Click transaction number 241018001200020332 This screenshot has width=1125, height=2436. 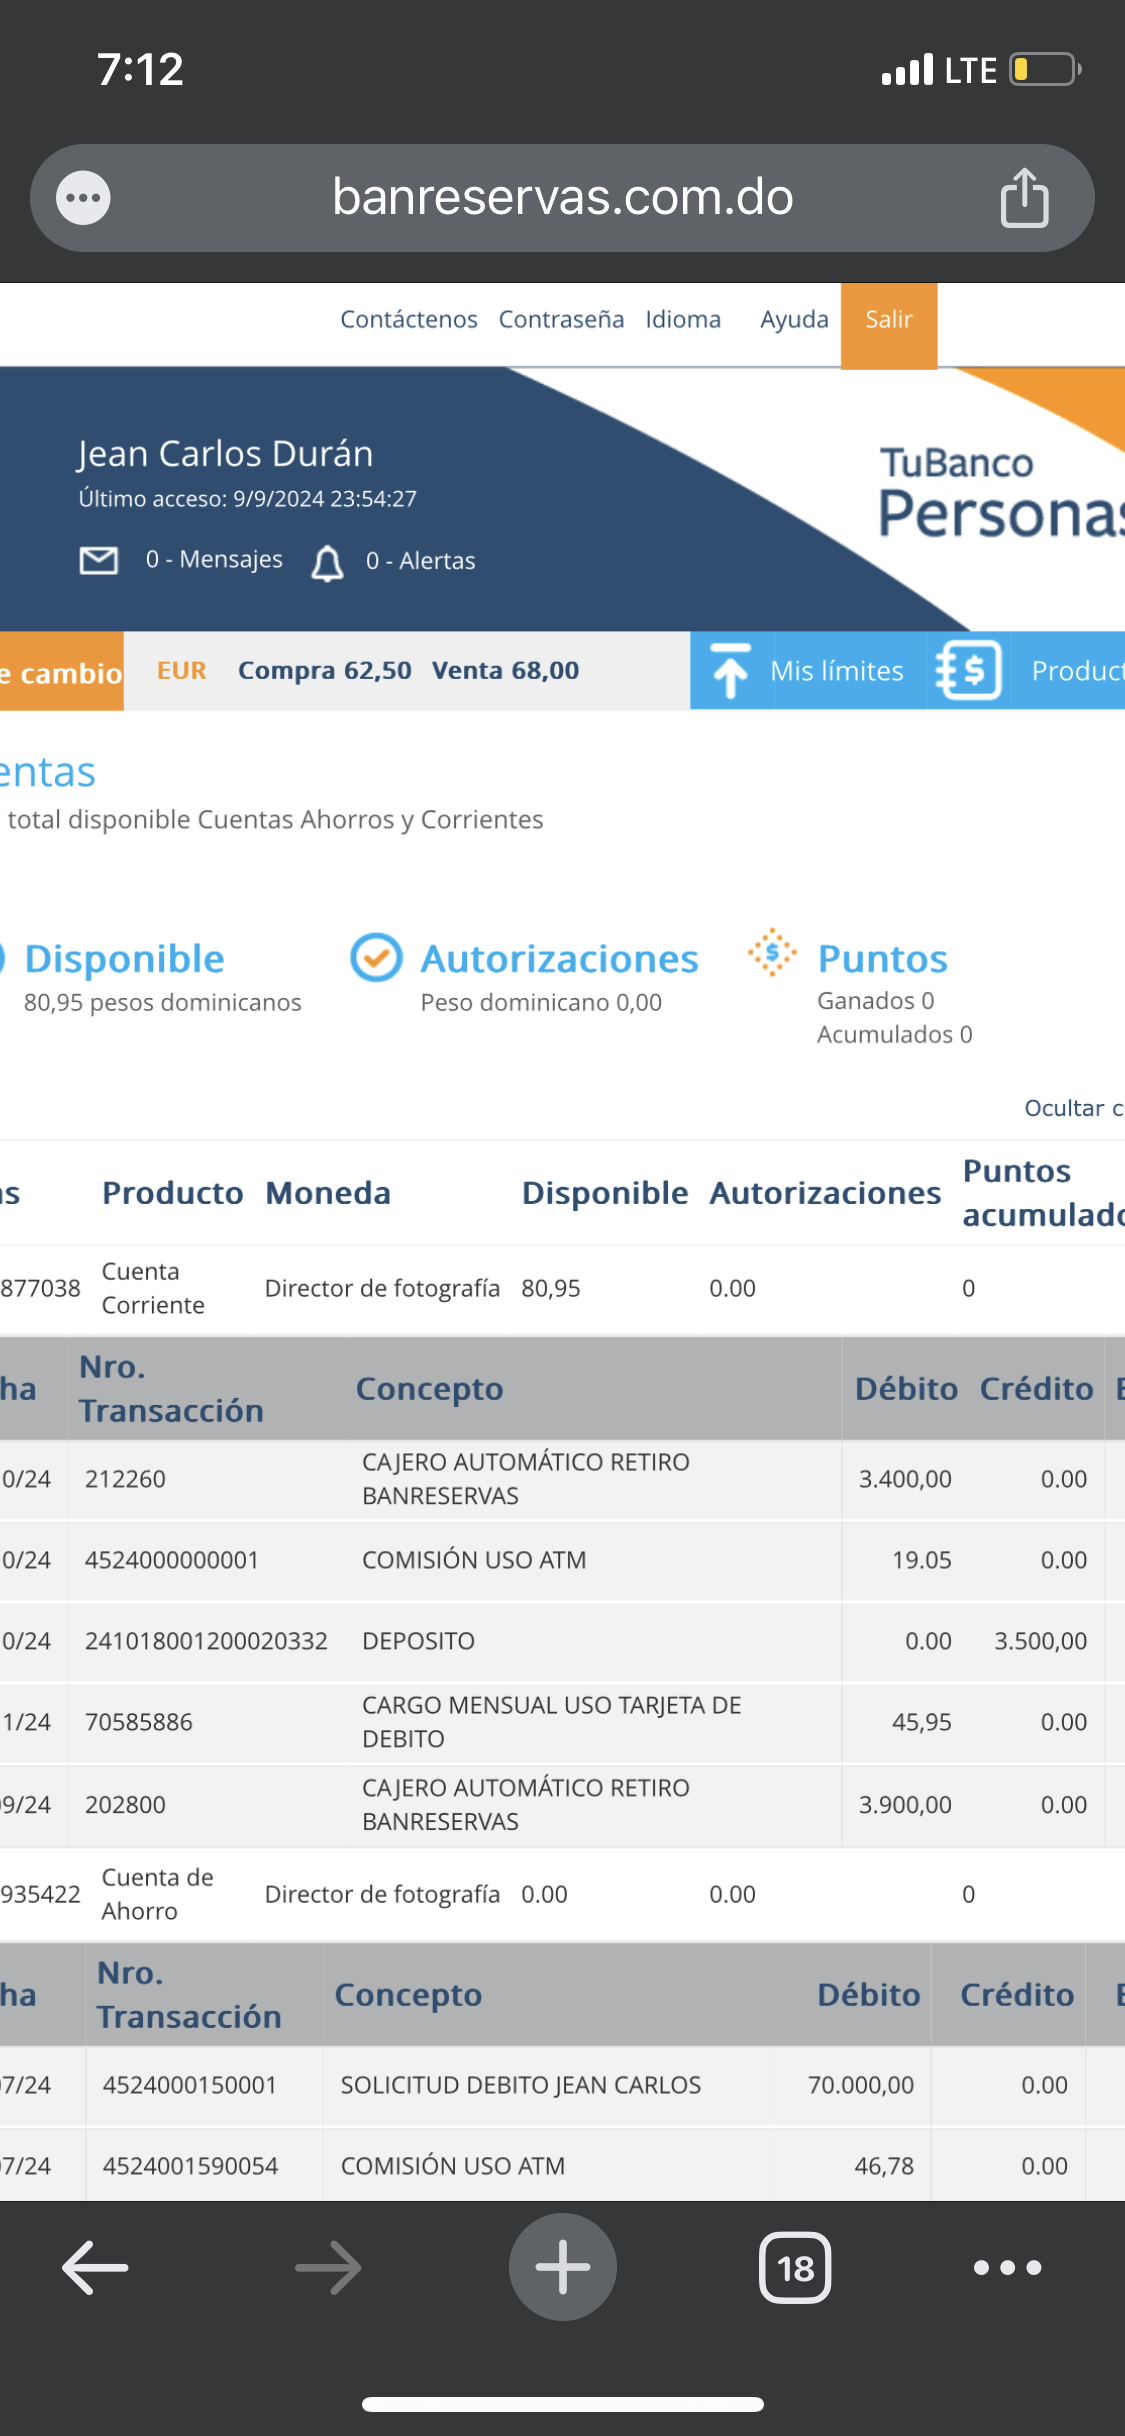tap(206, 1641)
